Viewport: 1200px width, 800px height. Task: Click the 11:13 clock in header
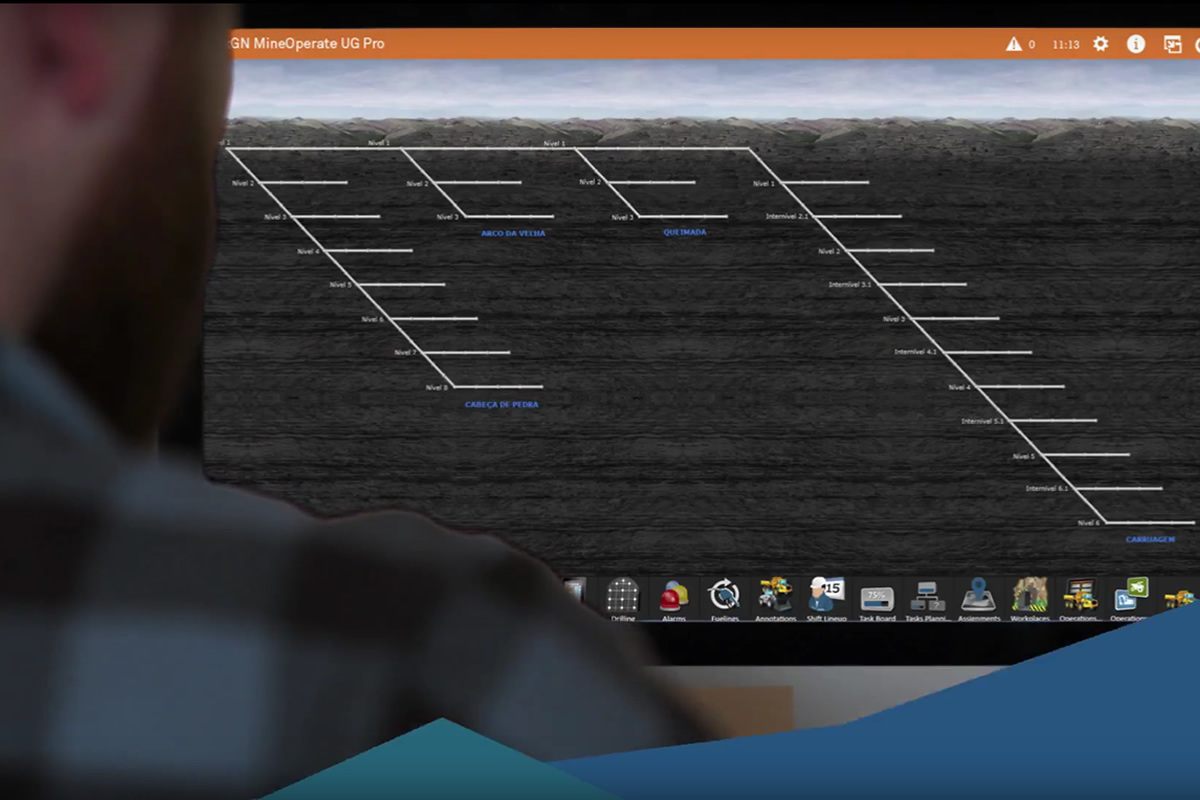click(x=1066, y=45)
